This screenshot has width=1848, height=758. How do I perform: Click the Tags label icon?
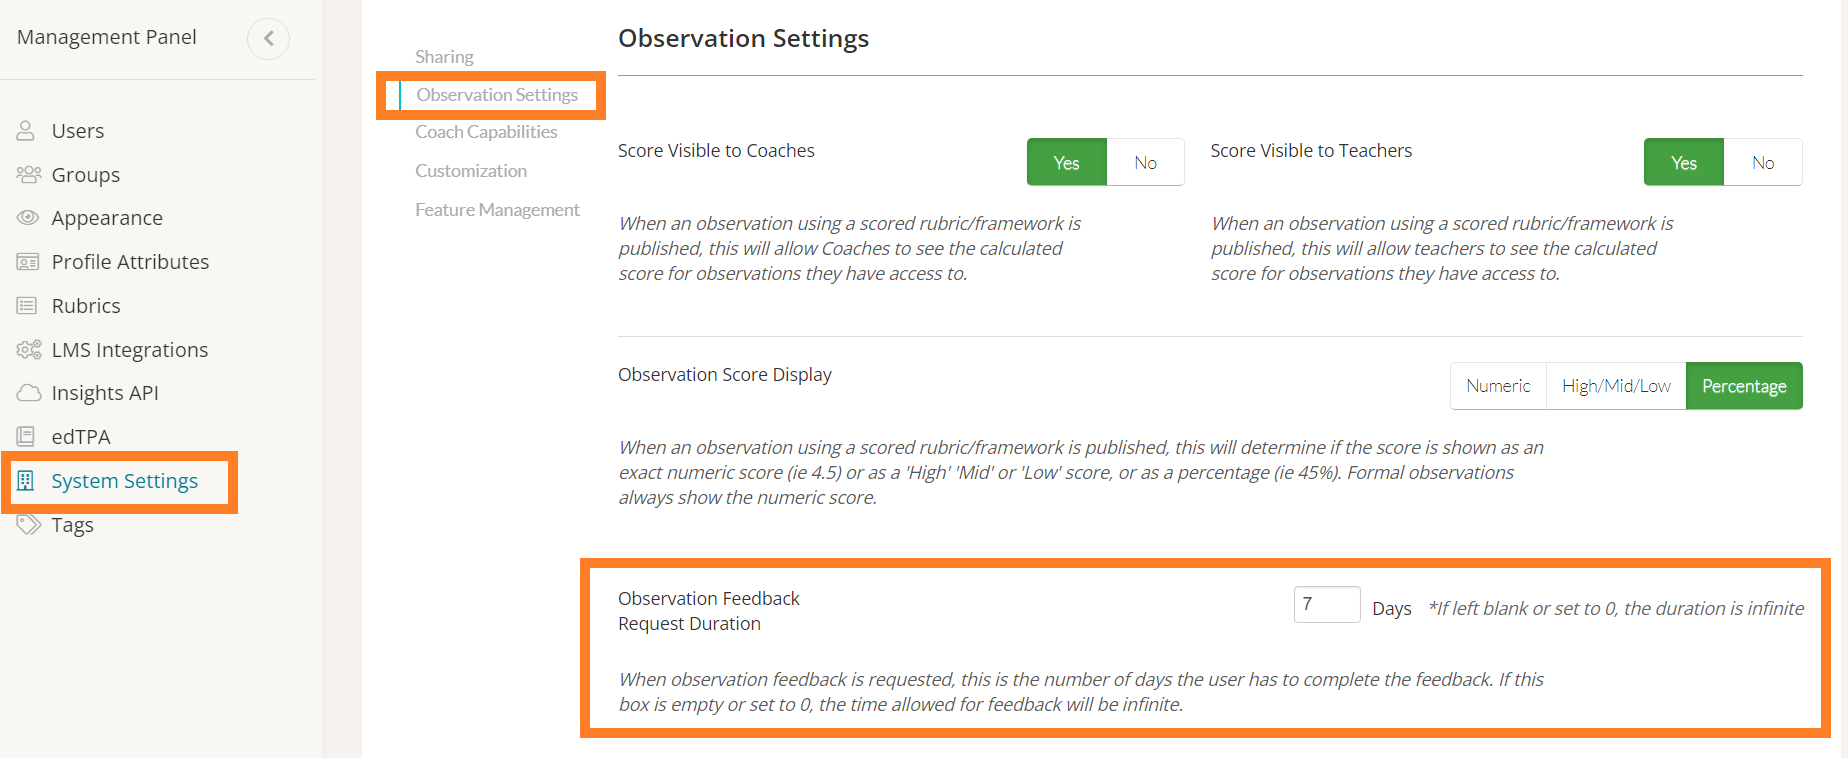click(x=28, y=525)
